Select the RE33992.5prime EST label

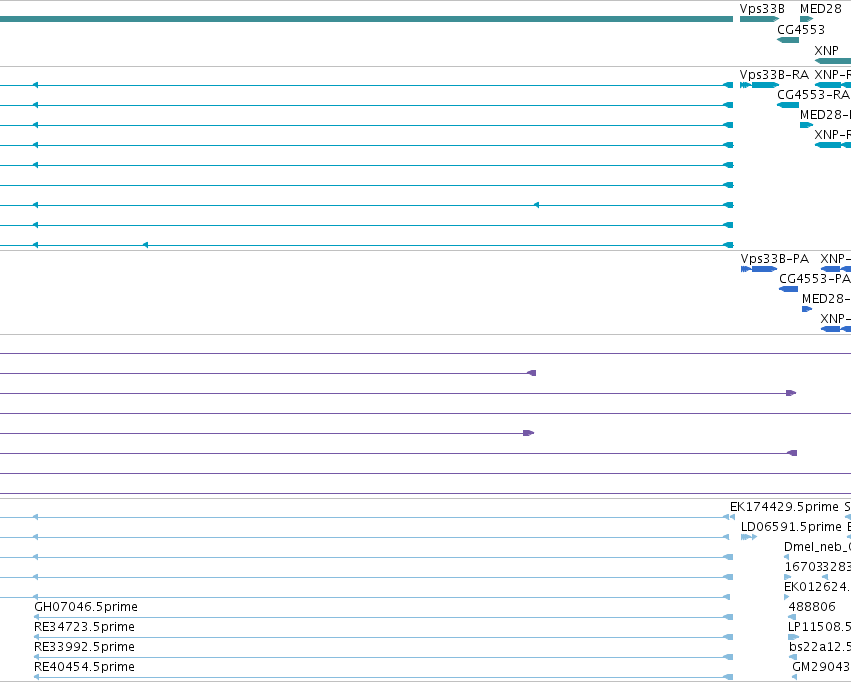[x=84, y=646]
